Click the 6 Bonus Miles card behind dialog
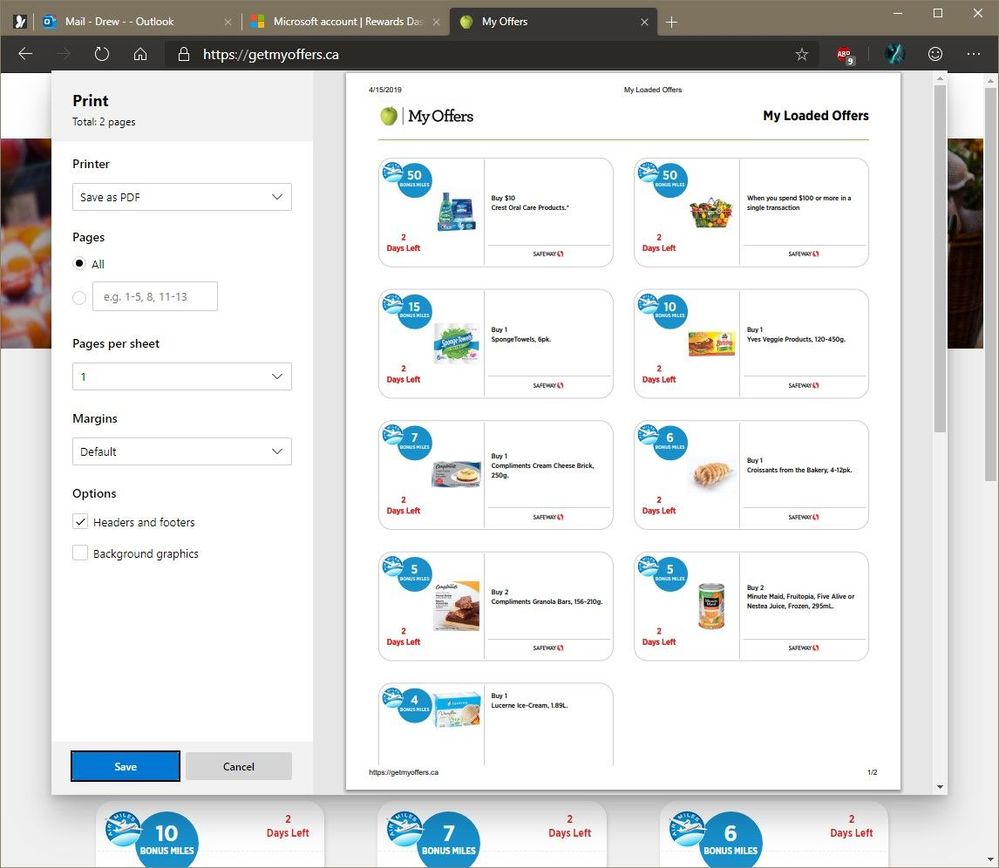This screenshot has height=868, width=999. [x=773, y=835]
